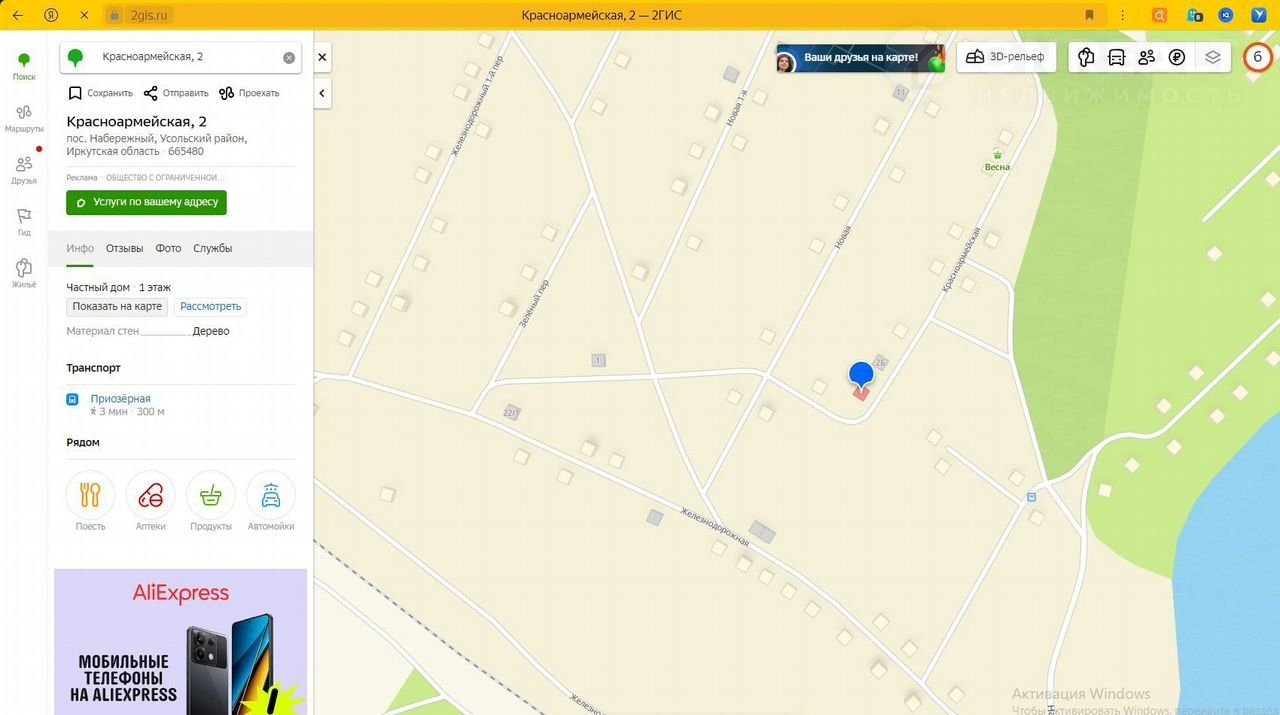Click the Сохранить bookmark button
The width and height of the screenshot is (1280, 715).
tap(100, 93)
